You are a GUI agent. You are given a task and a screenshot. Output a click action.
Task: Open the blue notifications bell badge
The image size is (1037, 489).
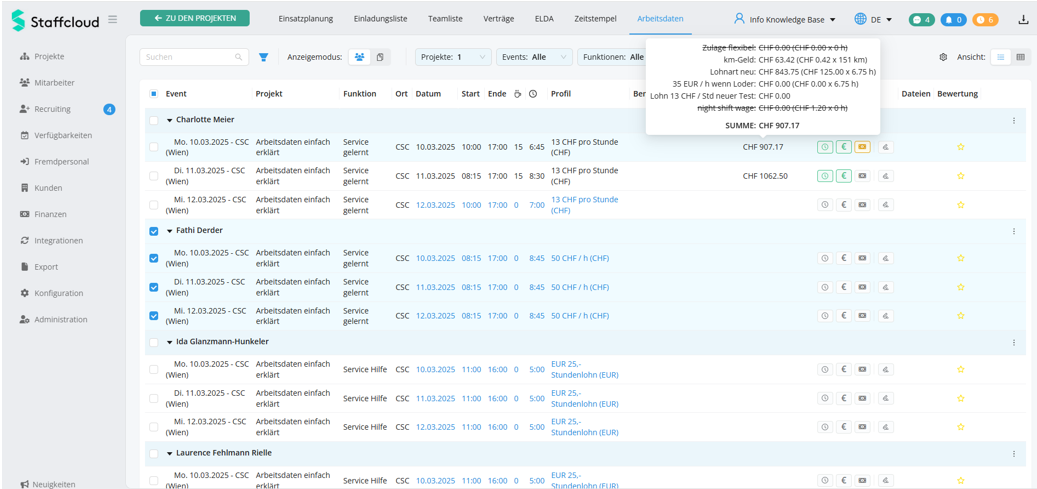[953, 19]
